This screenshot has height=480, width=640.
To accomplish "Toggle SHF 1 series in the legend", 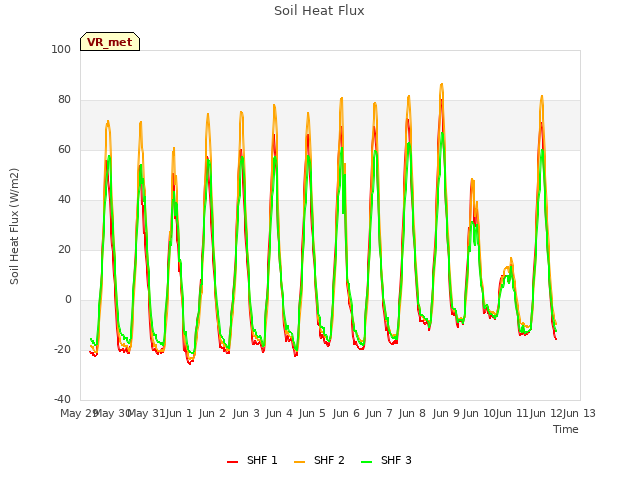I will coord(252,460).
